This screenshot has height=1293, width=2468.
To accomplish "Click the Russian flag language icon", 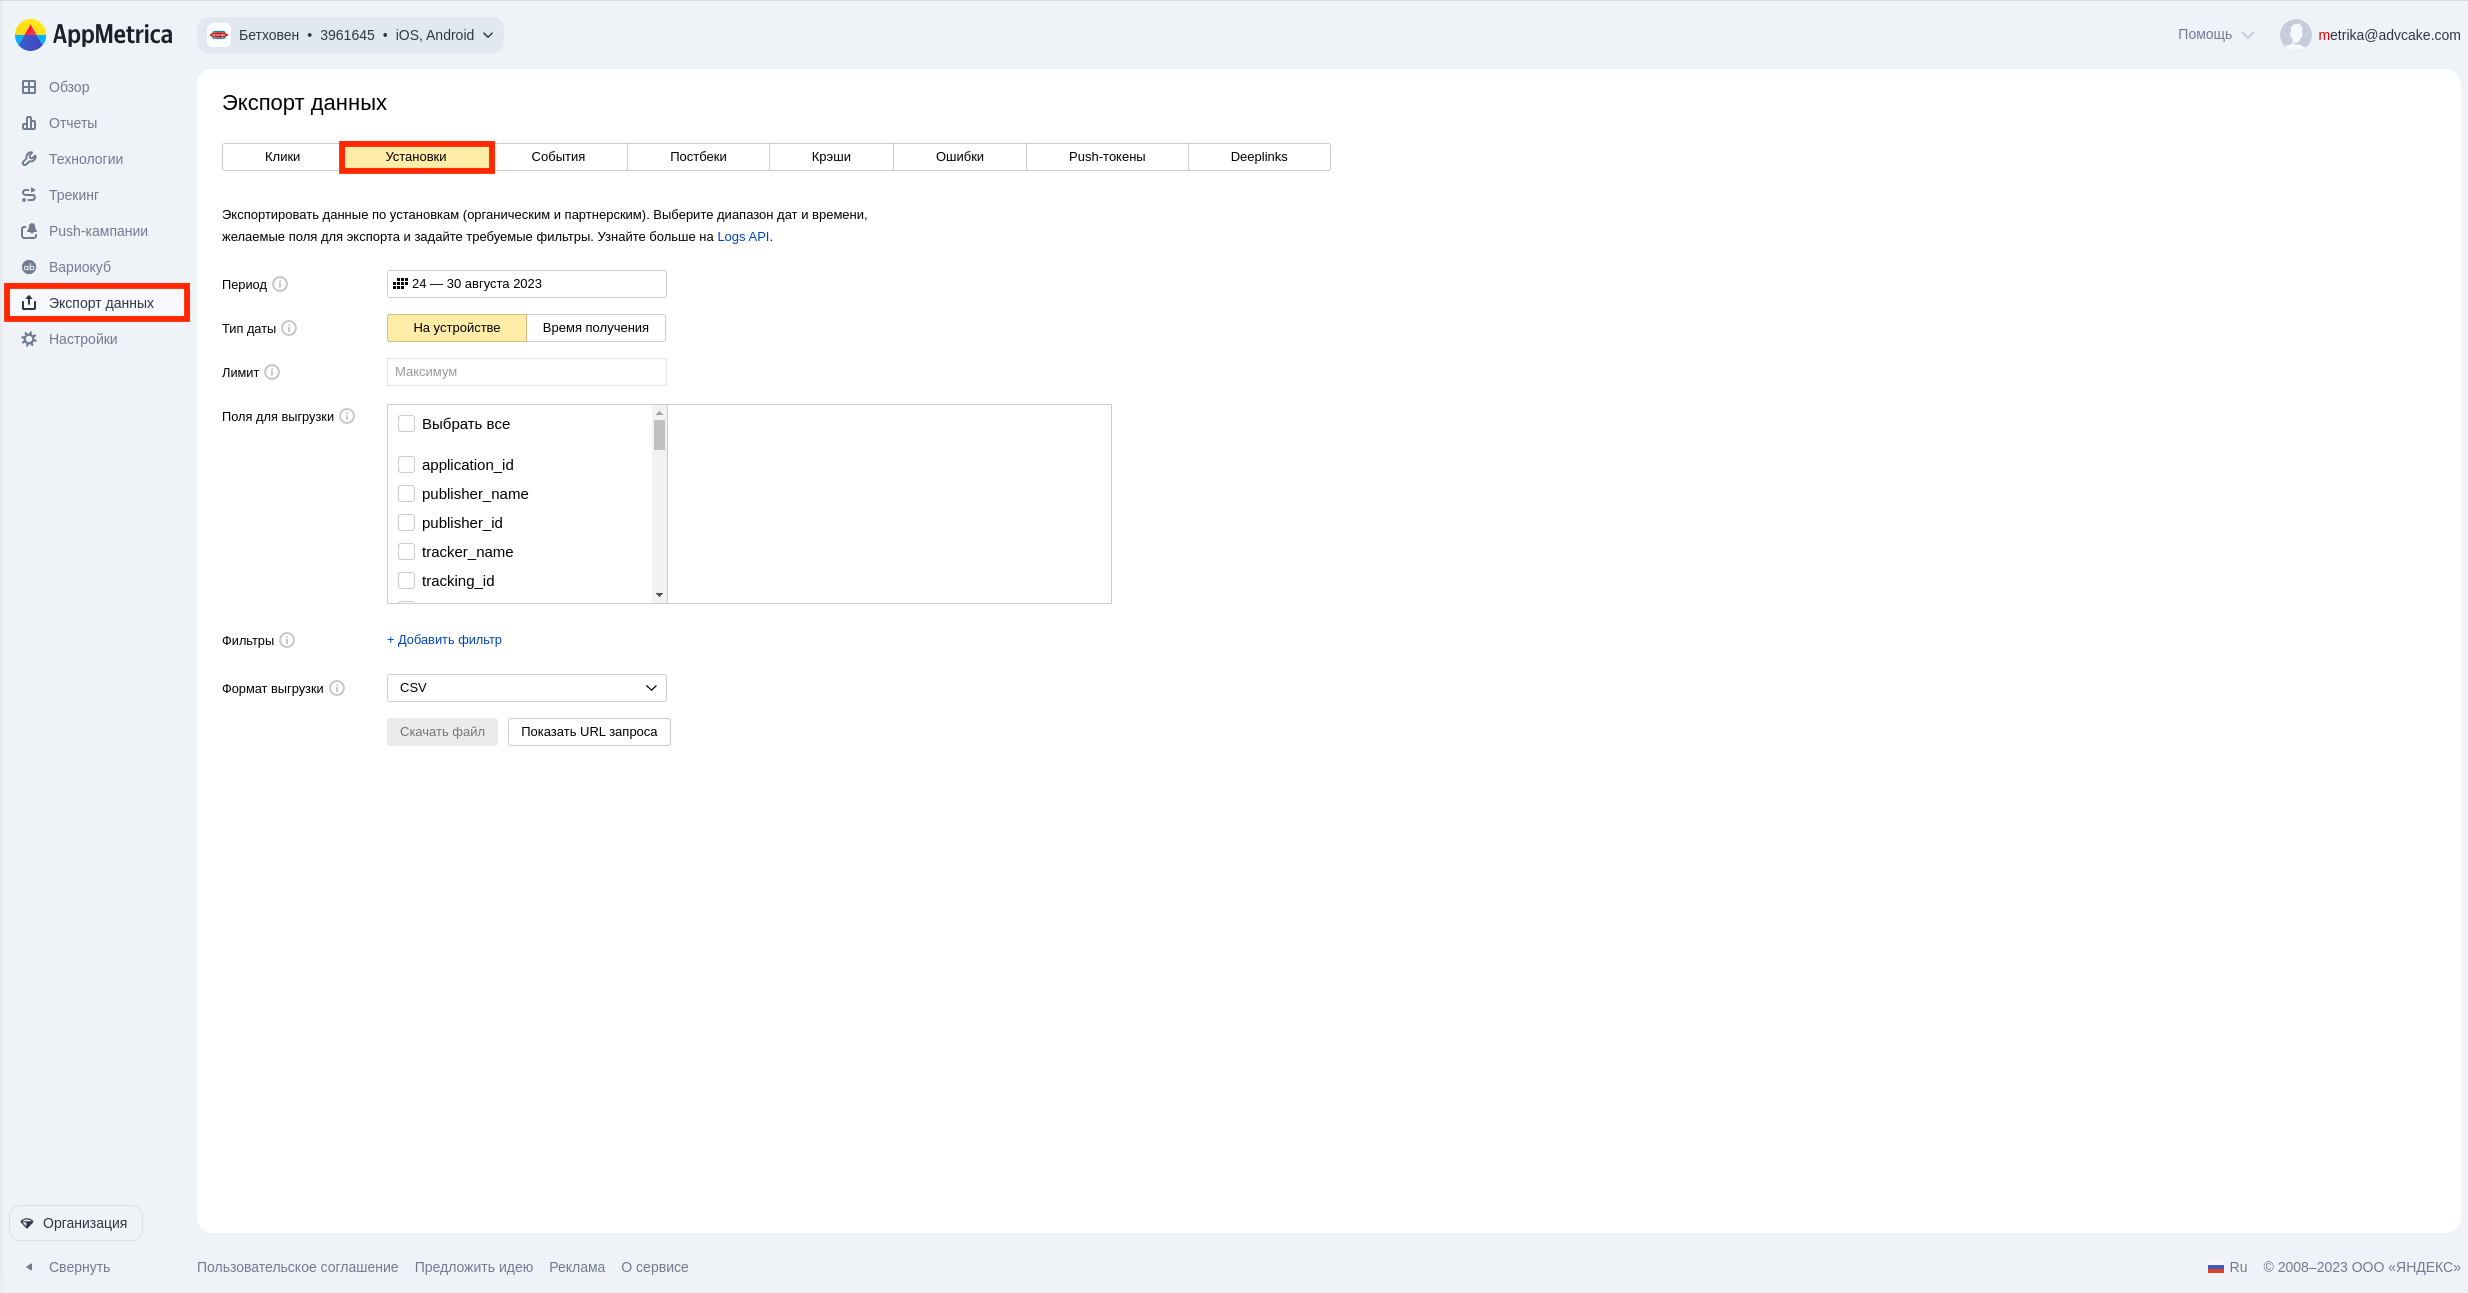I will (2216, 1267).
